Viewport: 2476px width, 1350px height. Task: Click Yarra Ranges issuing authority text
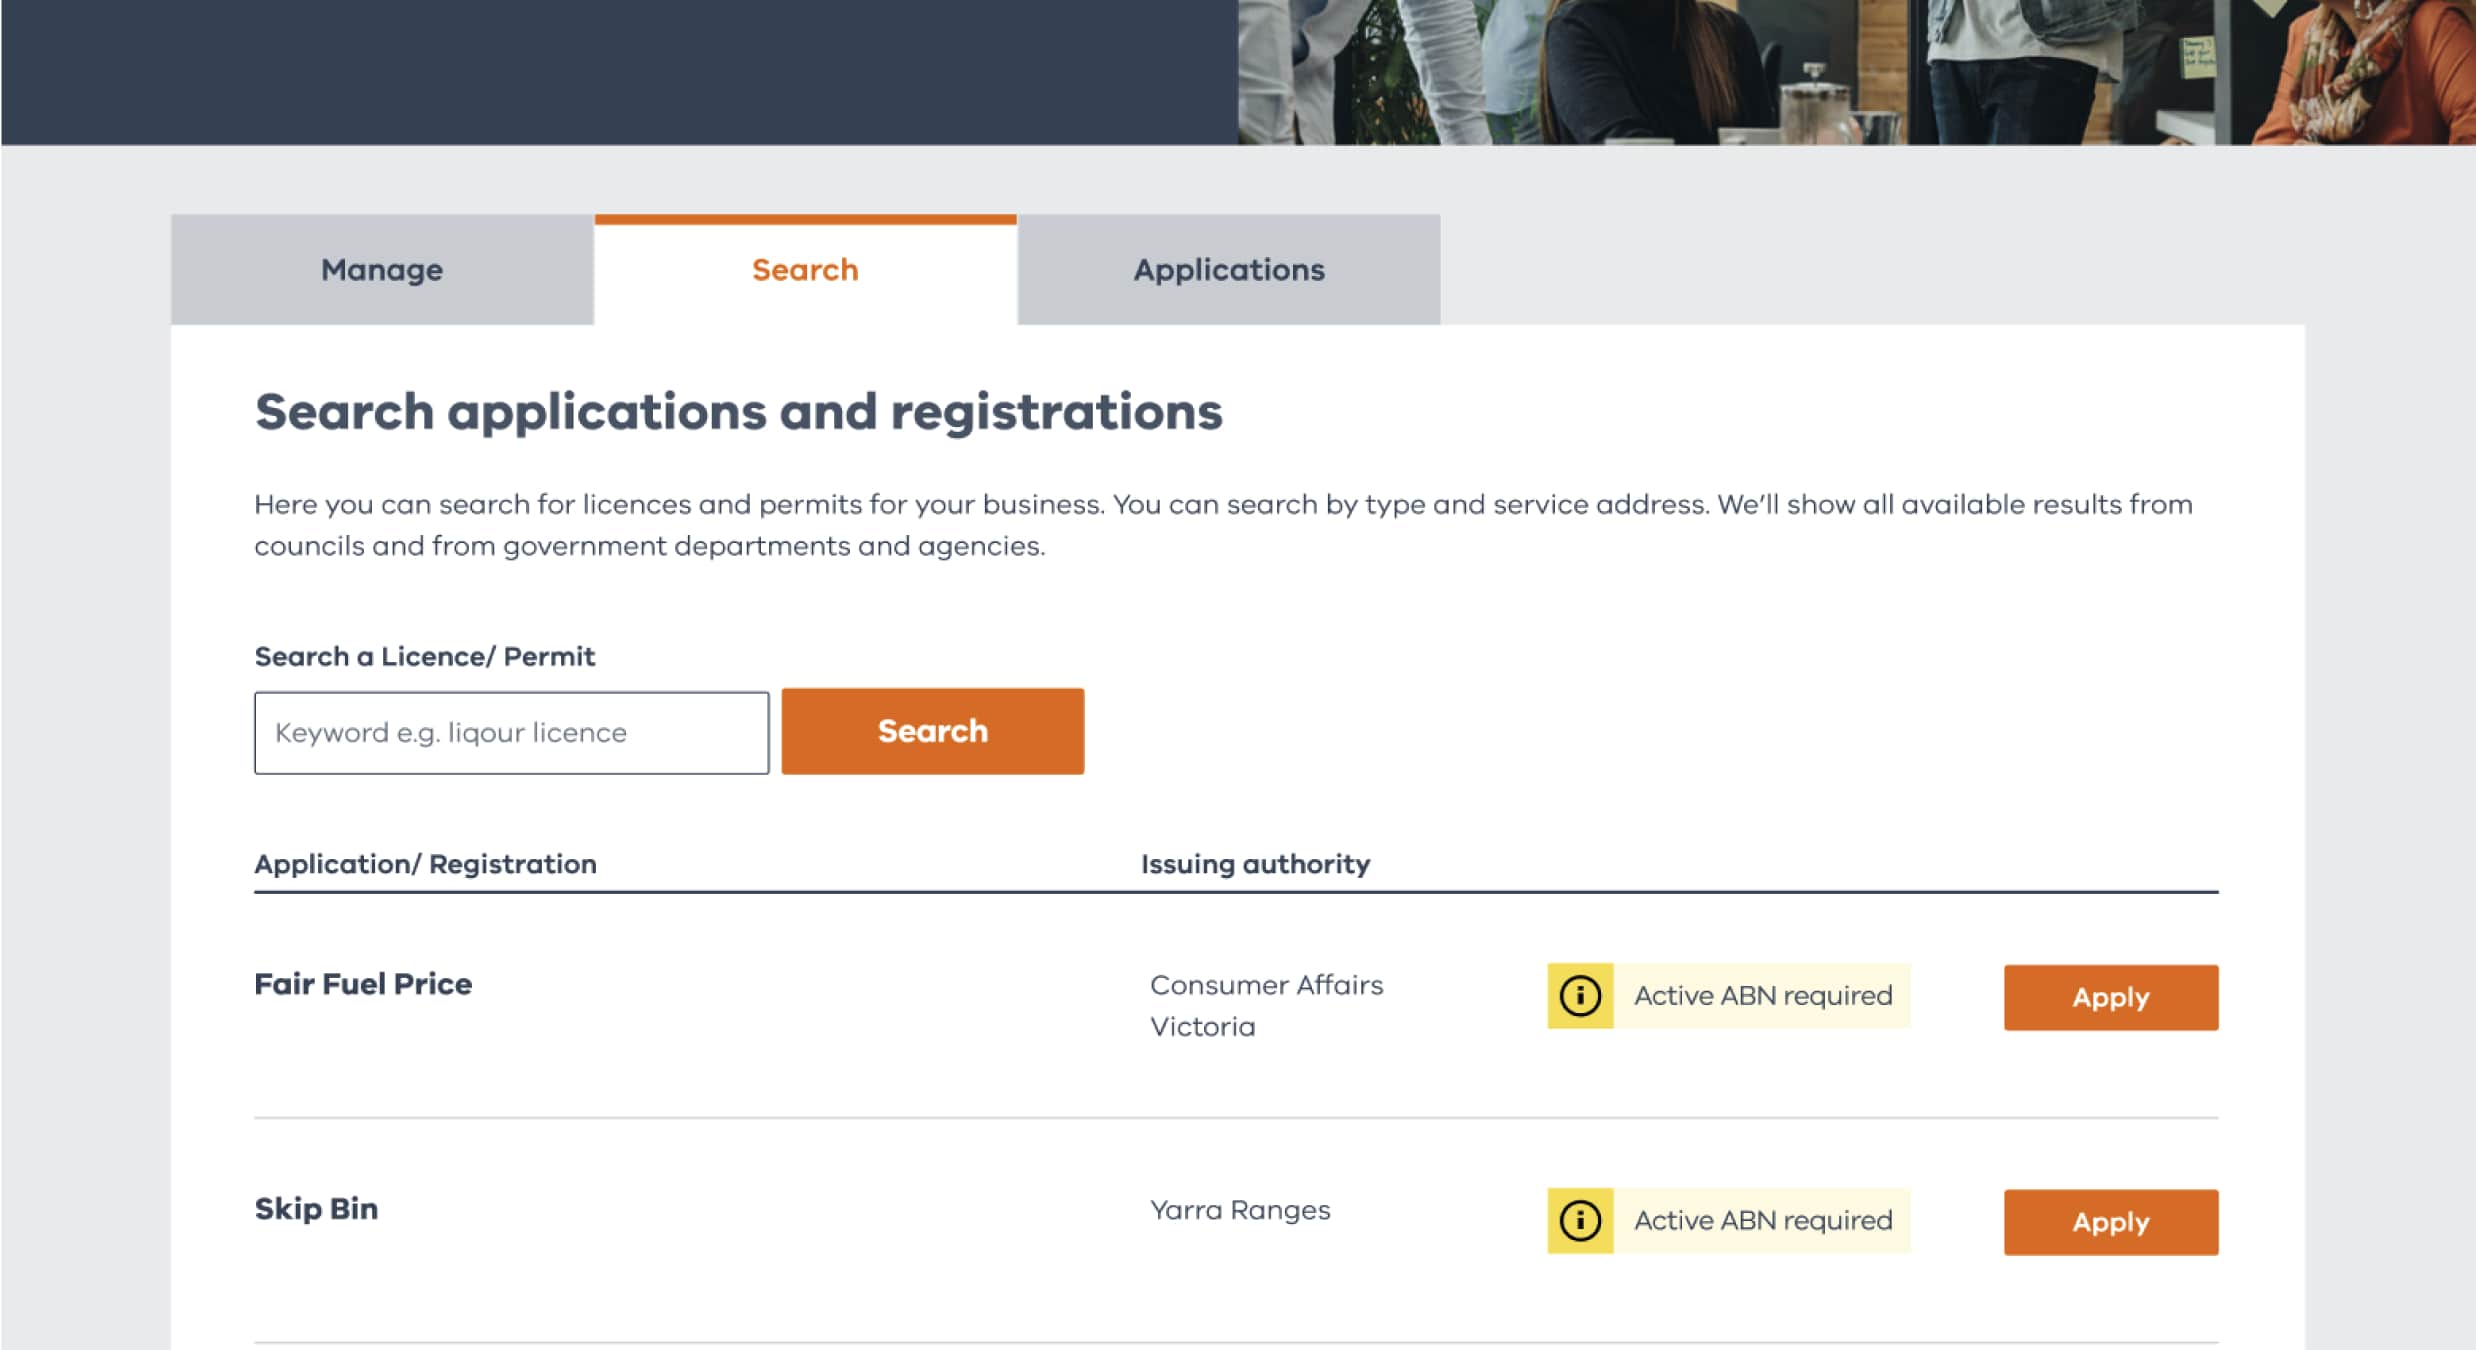pyautogui.click(x=1240, y=1210)
